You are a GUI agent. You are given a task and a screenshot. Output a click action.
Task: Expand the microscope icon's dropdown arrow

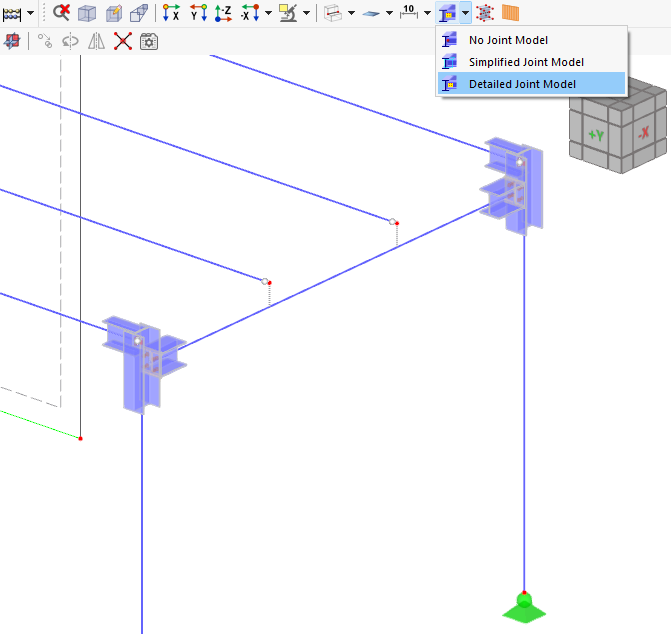click(306, 13)
